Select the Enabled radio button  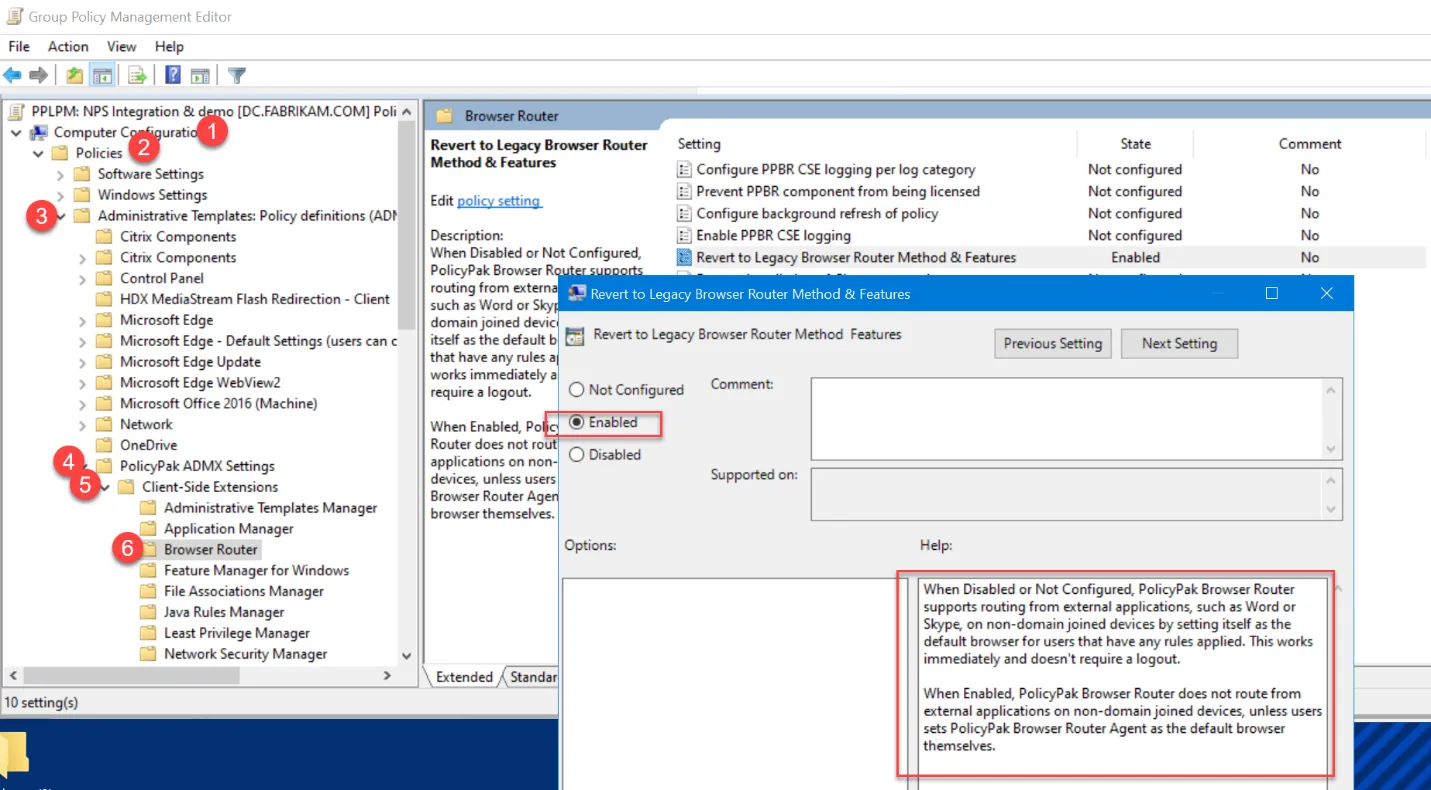point(576,423)
